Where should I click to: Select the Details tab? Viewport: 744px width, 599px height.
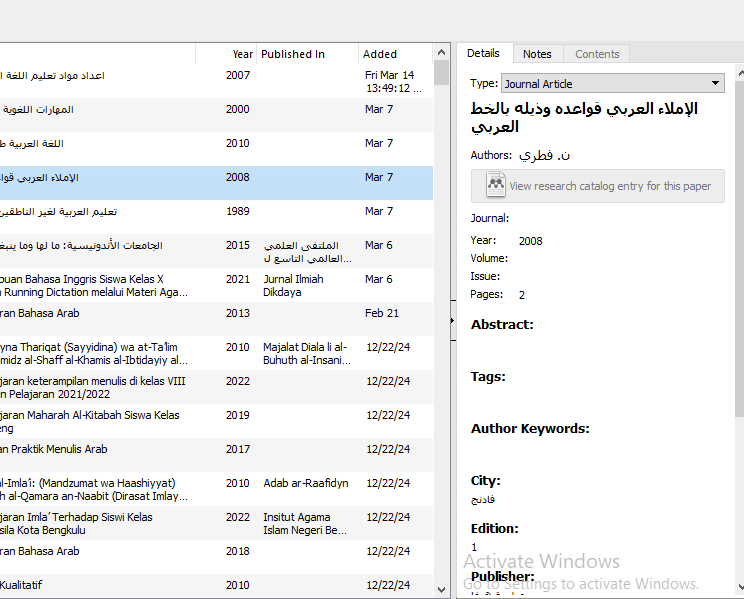point(483,54)
